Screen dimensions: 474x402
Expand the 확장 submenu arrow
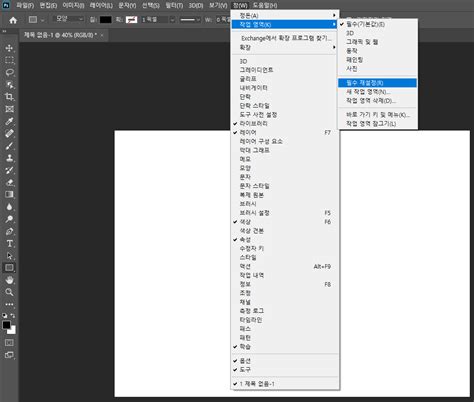pyautogui.click(x=334, y=47)
